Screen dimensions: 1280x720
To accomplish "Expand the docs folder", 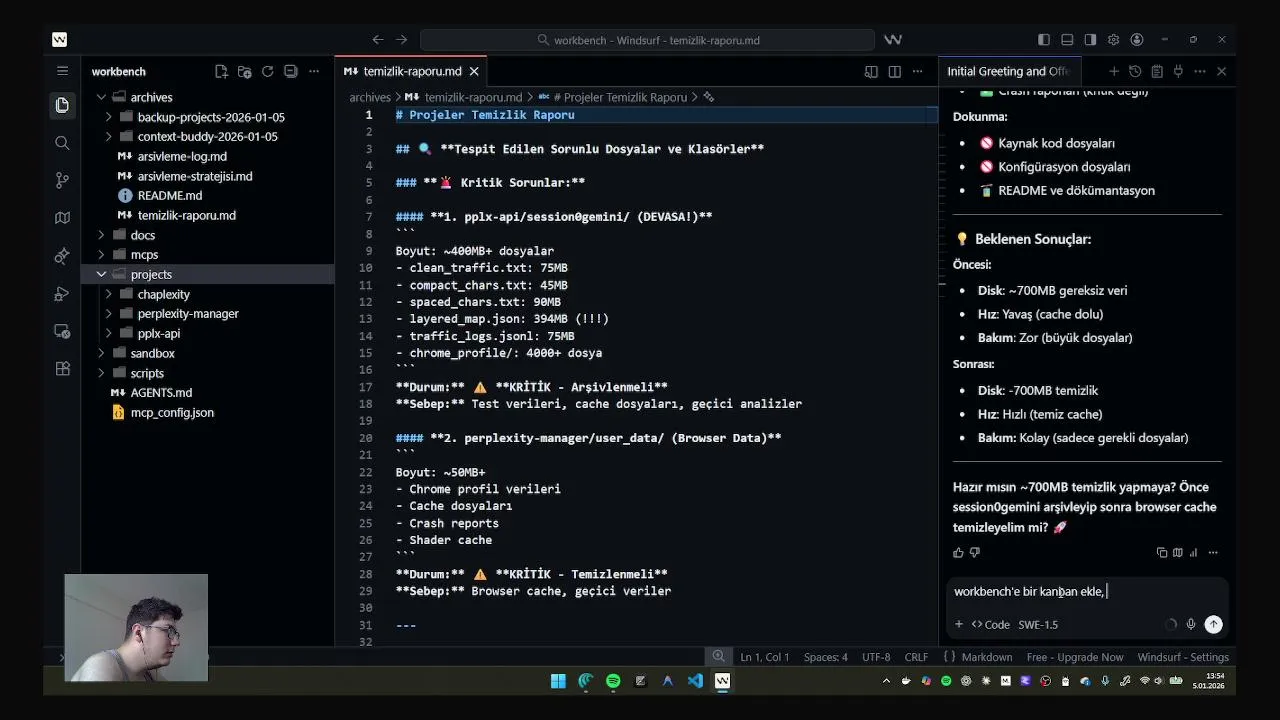I will pos(101,235).
